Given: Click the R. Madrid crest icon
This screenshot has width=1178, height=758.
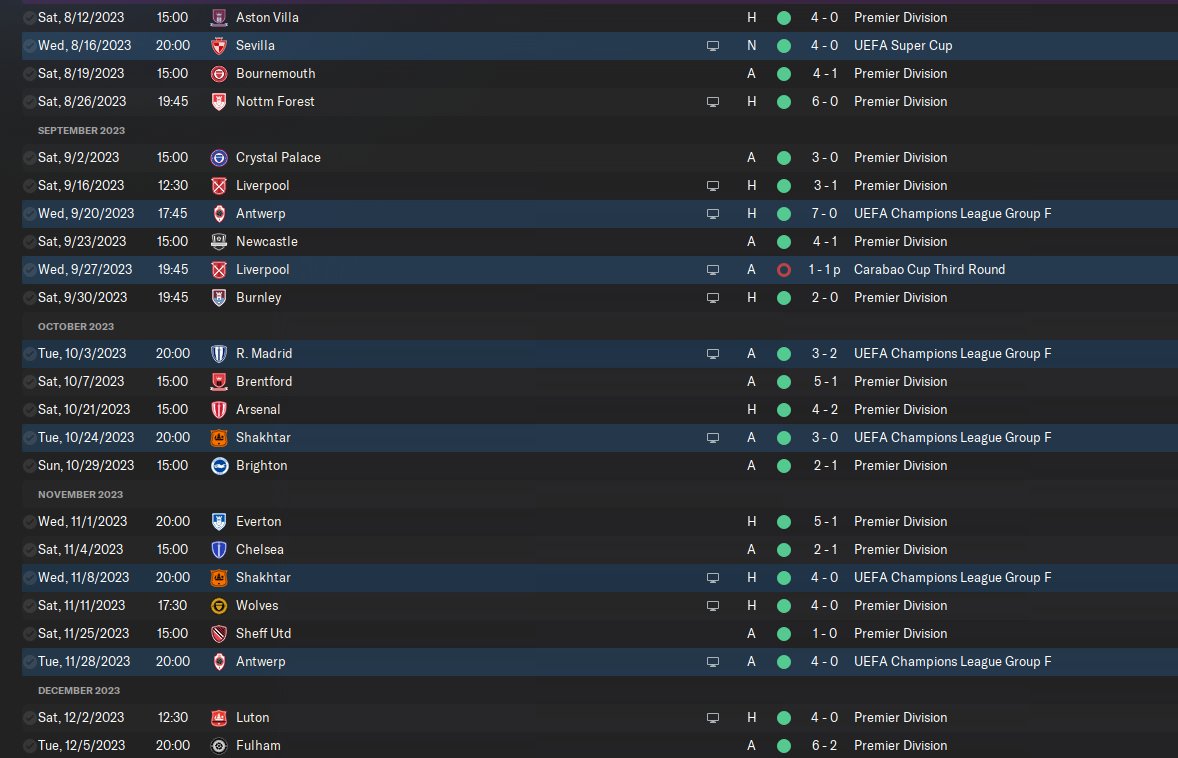Looking at the screenshot, I should pos(219,354).
